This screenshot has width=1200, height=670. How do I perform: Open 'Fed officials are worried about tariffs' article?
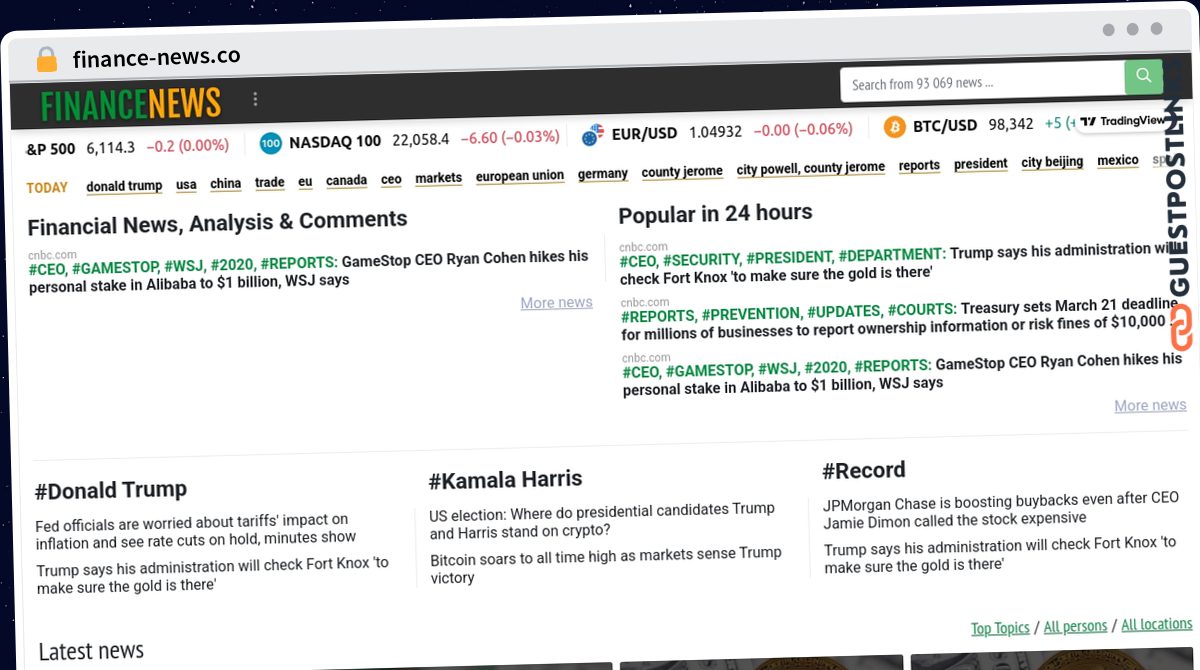point(196,530)
